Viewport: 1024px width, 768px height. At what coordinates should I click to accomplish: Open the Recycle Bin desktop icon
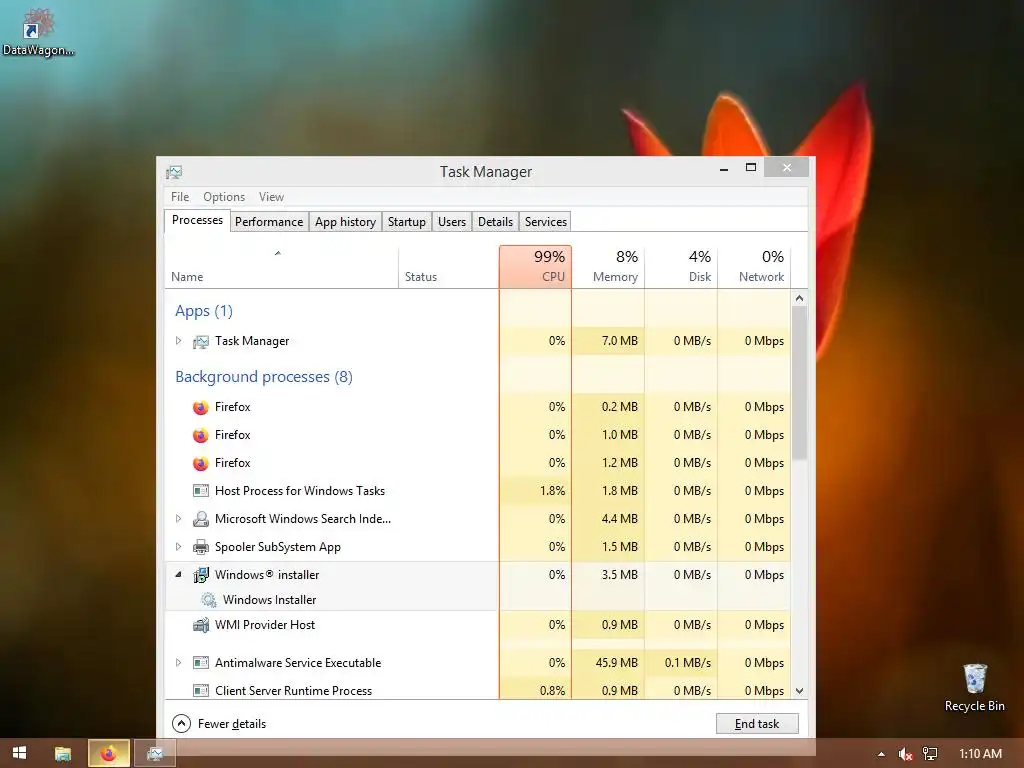pyautogui.click(x=974, y=688)
